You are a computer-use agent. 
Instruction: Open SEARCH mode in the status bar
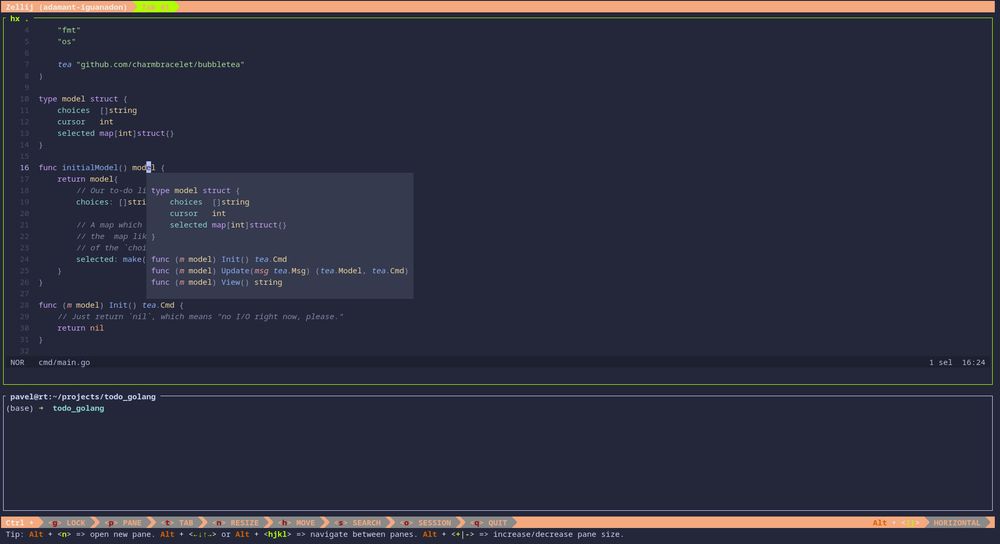pos(358,522)
